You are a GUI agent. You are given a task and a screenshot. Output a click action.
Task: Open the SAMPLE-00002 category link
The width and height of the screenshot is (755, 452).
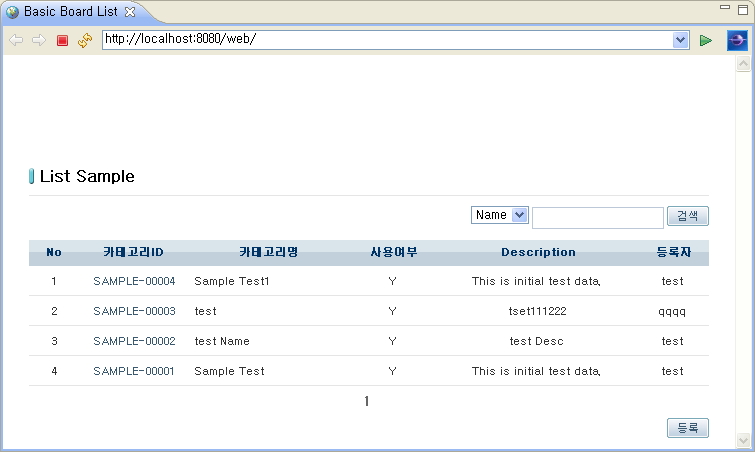point(134,341)
